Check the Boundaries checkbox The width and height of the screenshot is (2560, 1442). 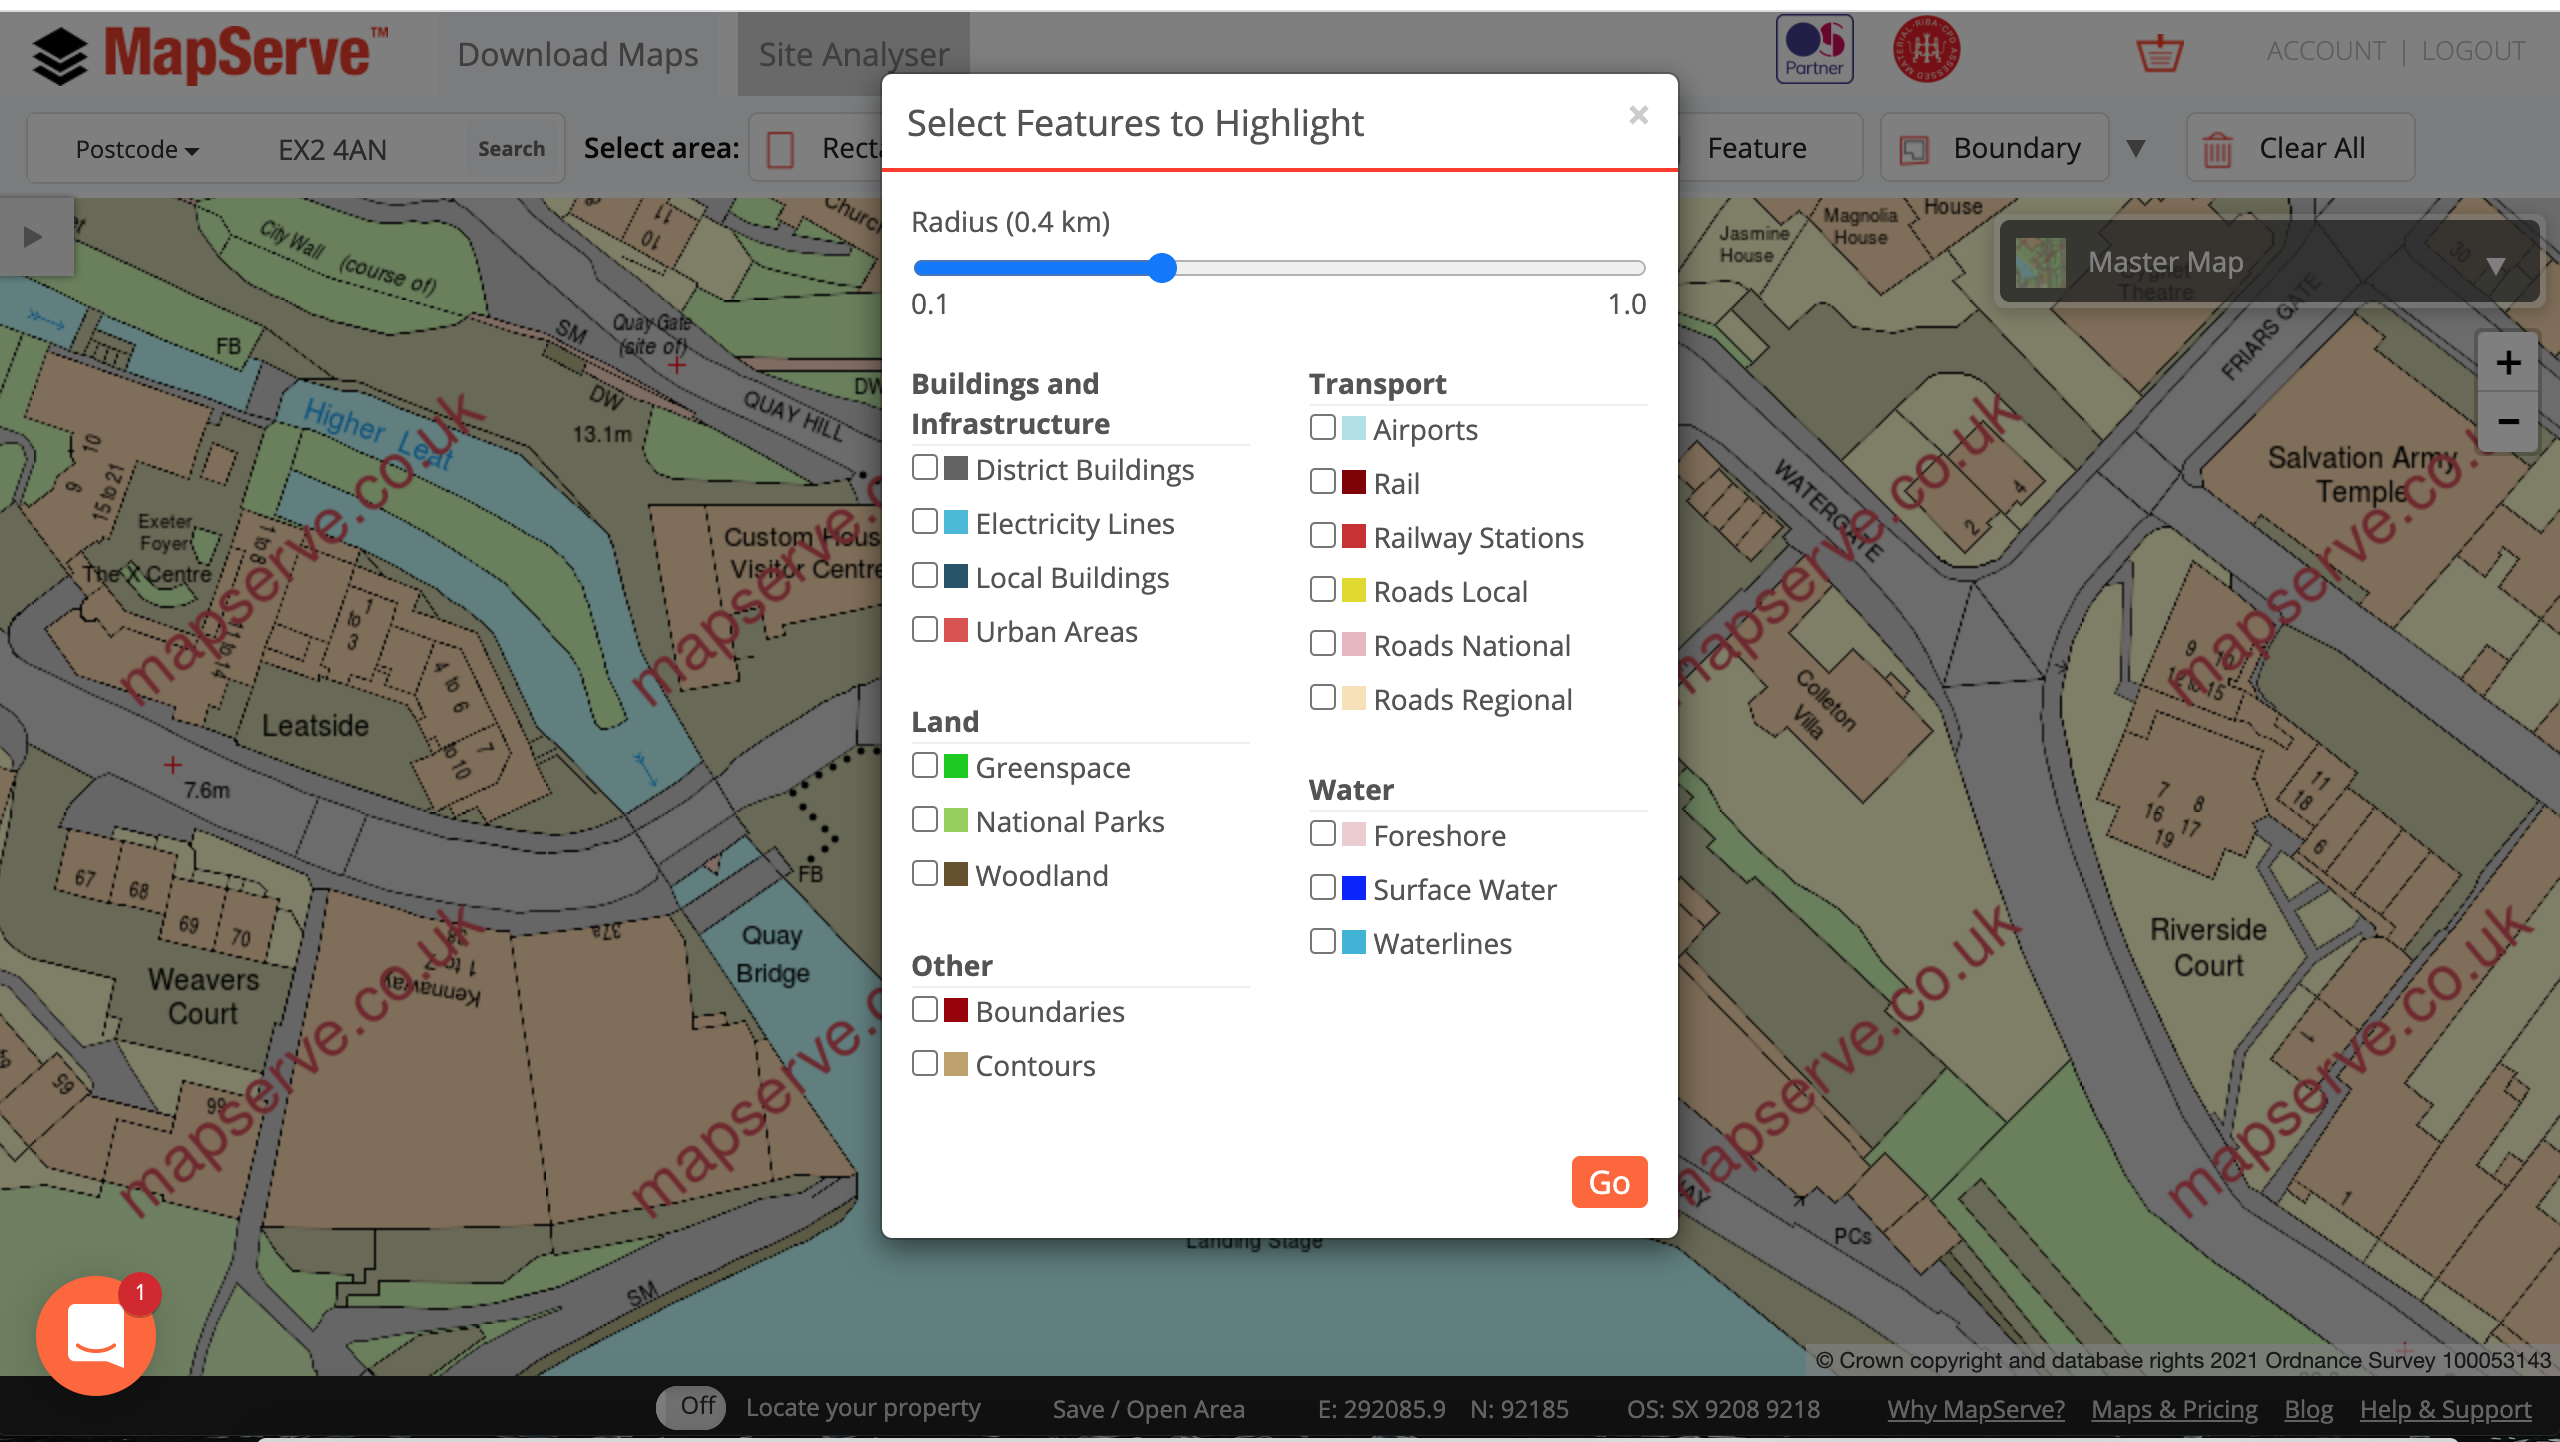point(925,1010)
